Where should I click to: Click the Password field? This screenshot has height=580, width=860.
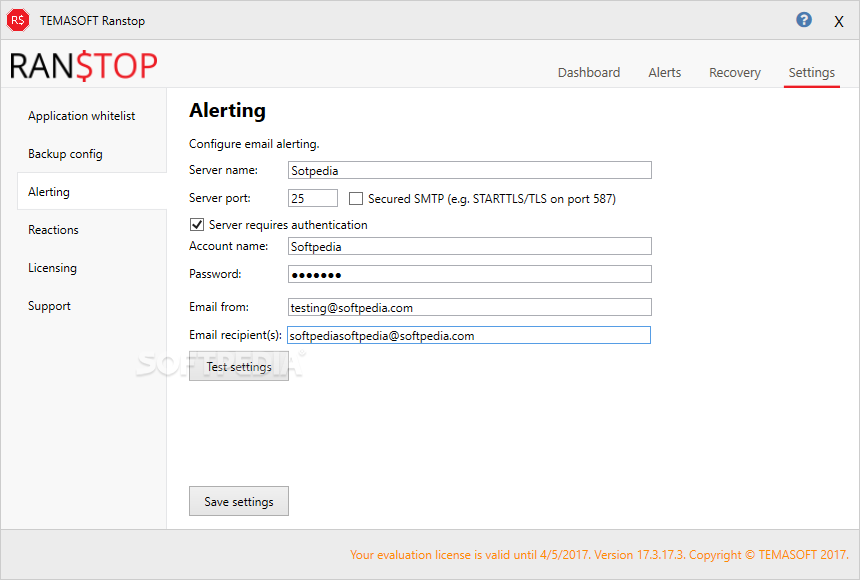(469, 274)
